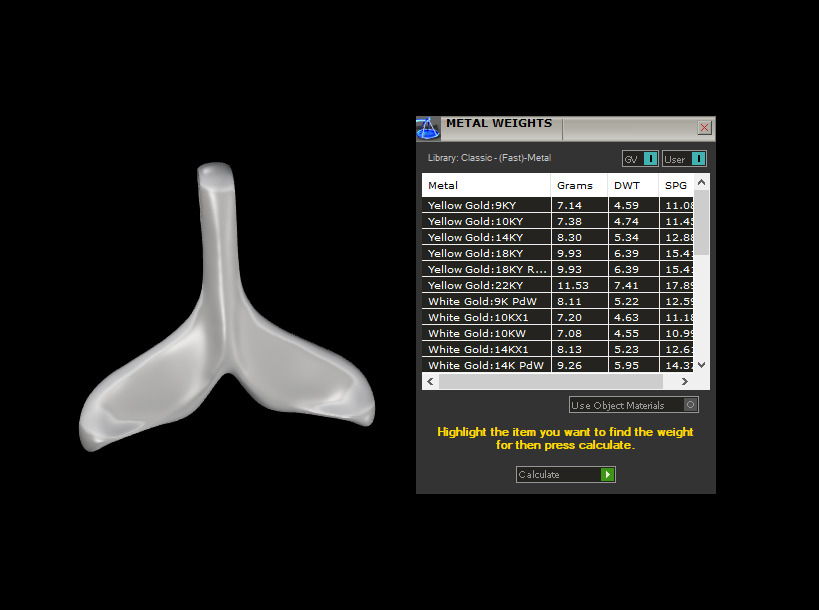This screenshot has height=610, width=819.
Task: Click the 4.74 DWT value
Action: tap(626, 221)
